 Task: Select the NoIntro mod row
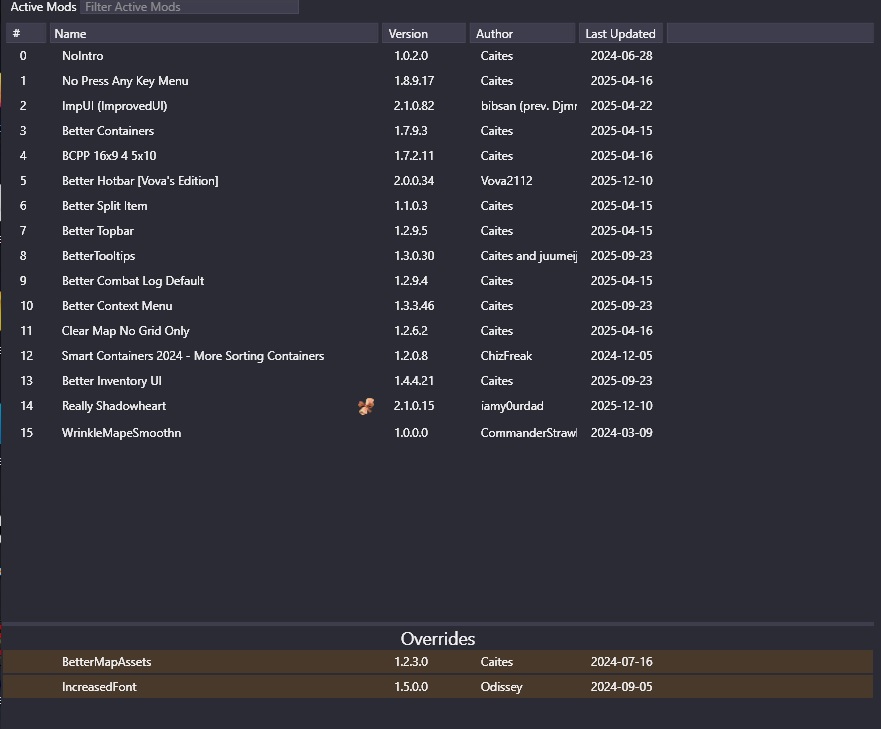[x=438, y=56]
